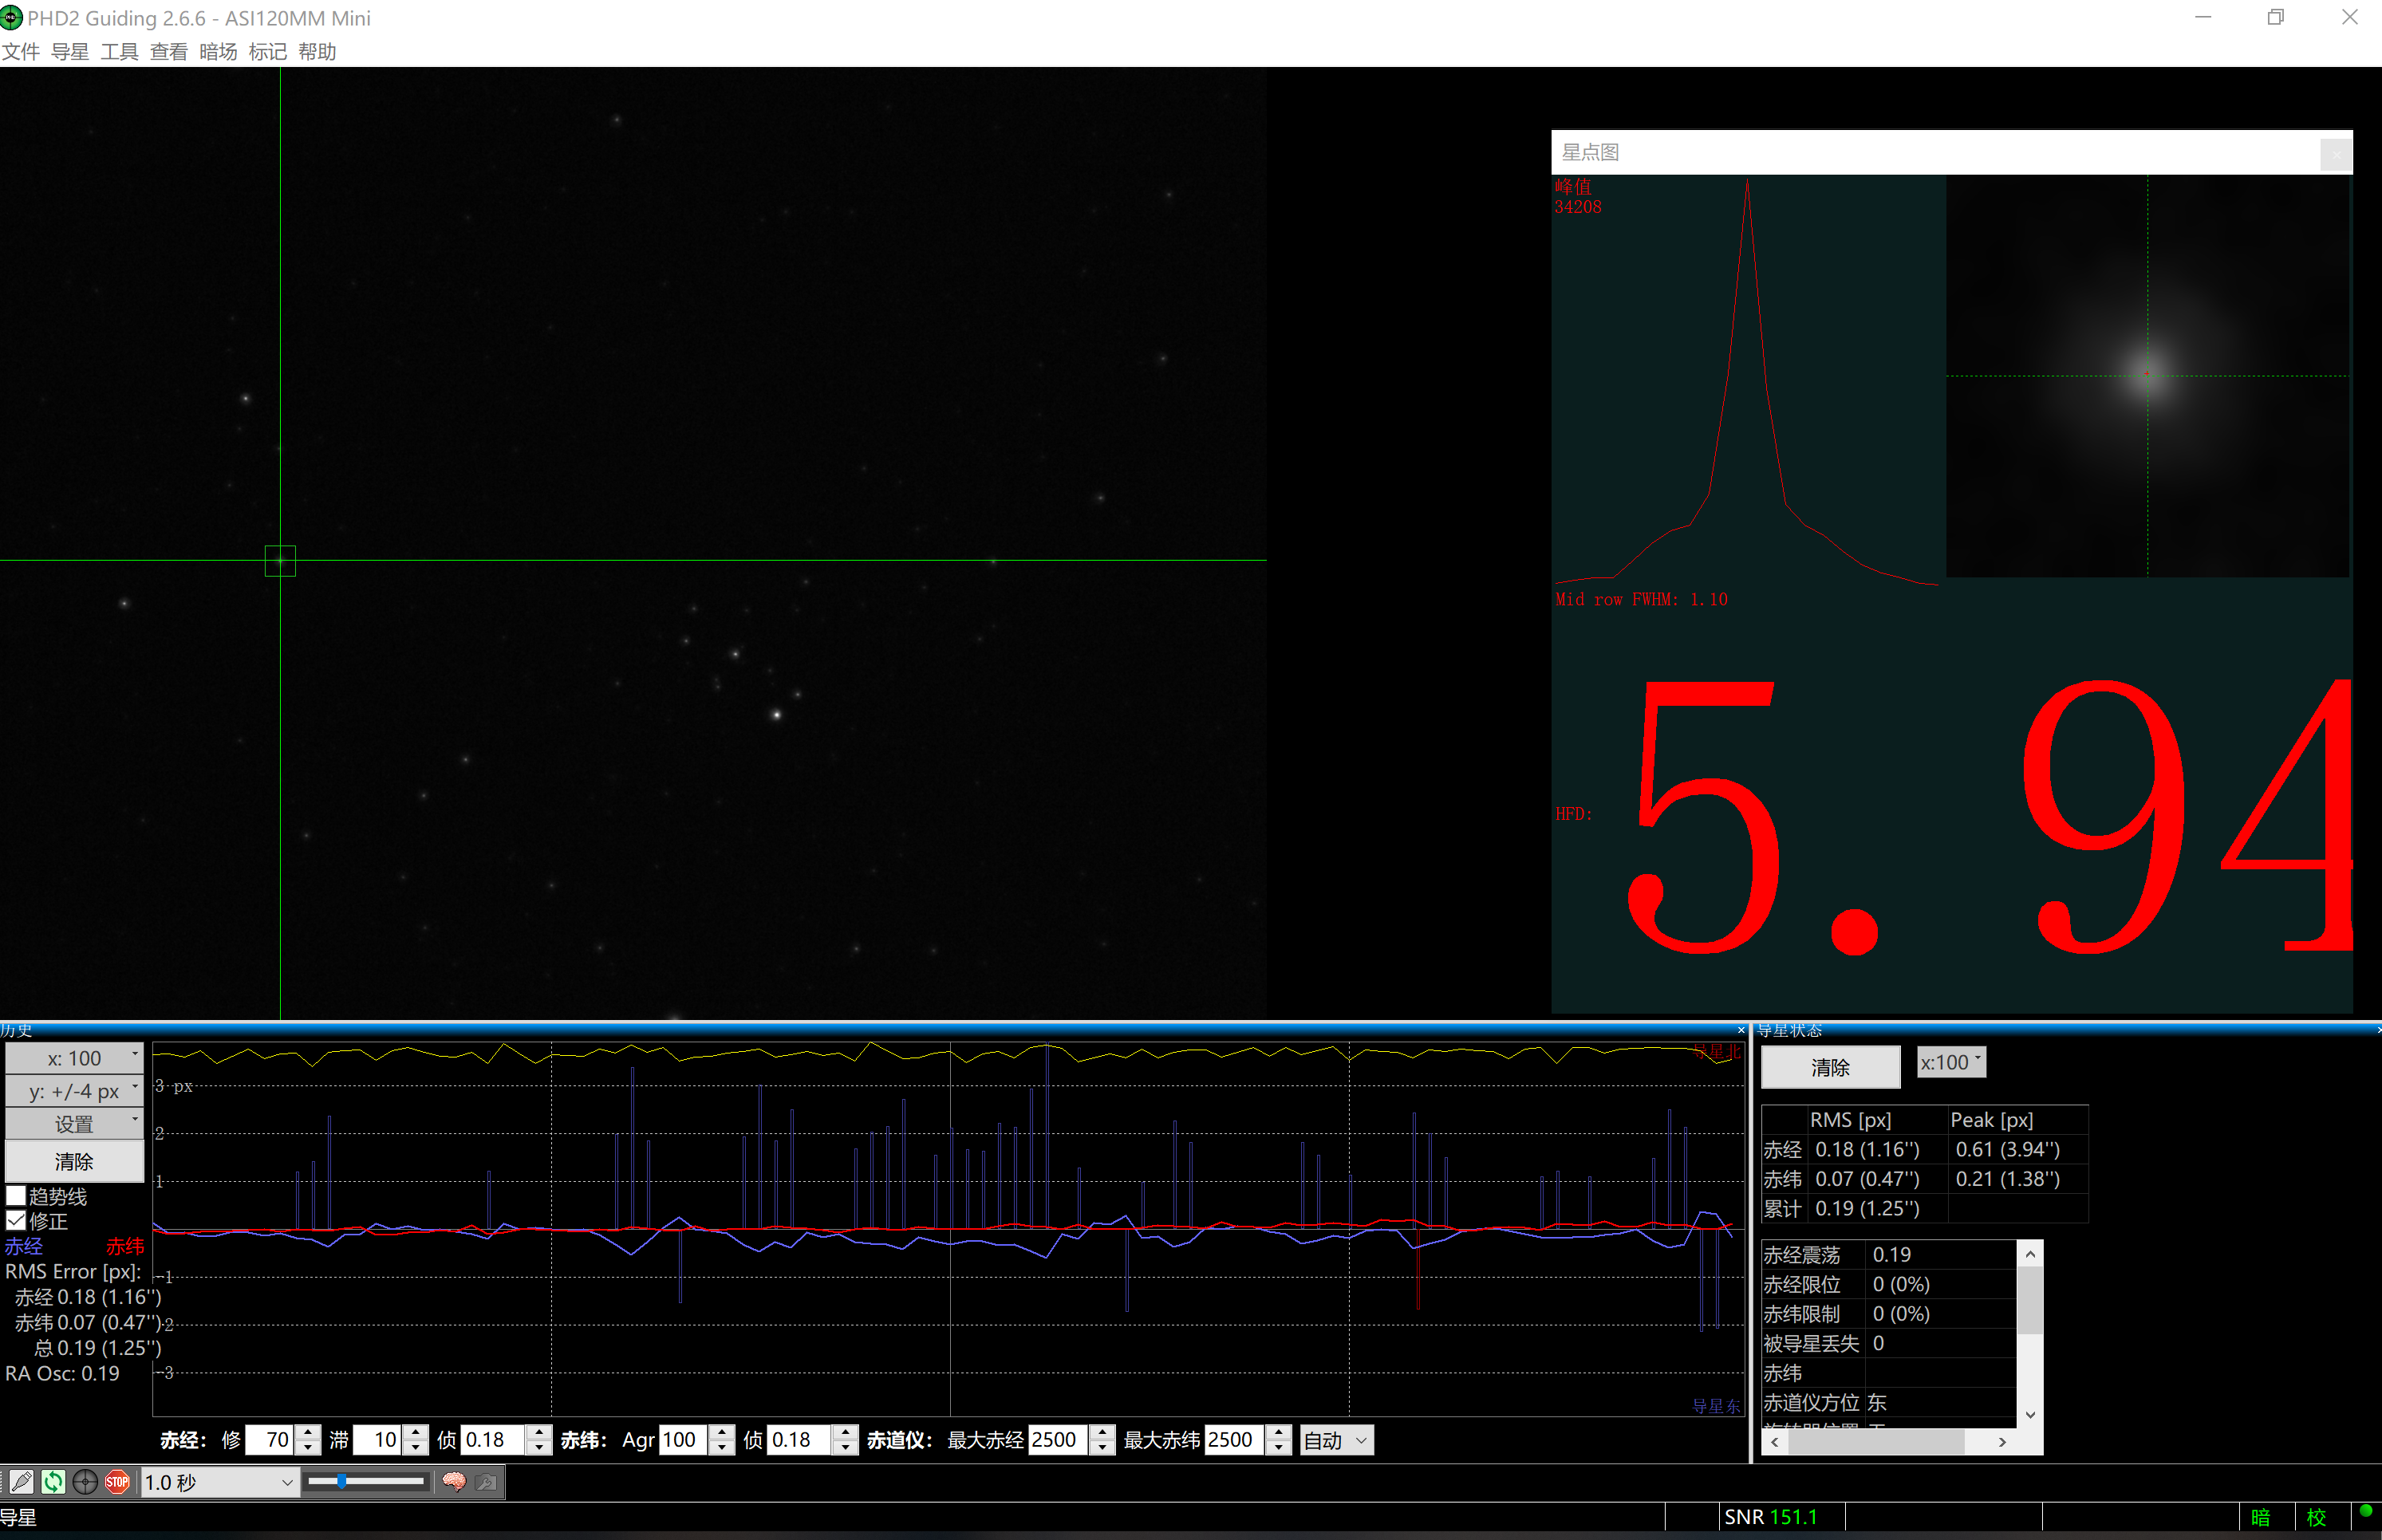
Task: Open the 暗场 menu
Action: (218, 52)
